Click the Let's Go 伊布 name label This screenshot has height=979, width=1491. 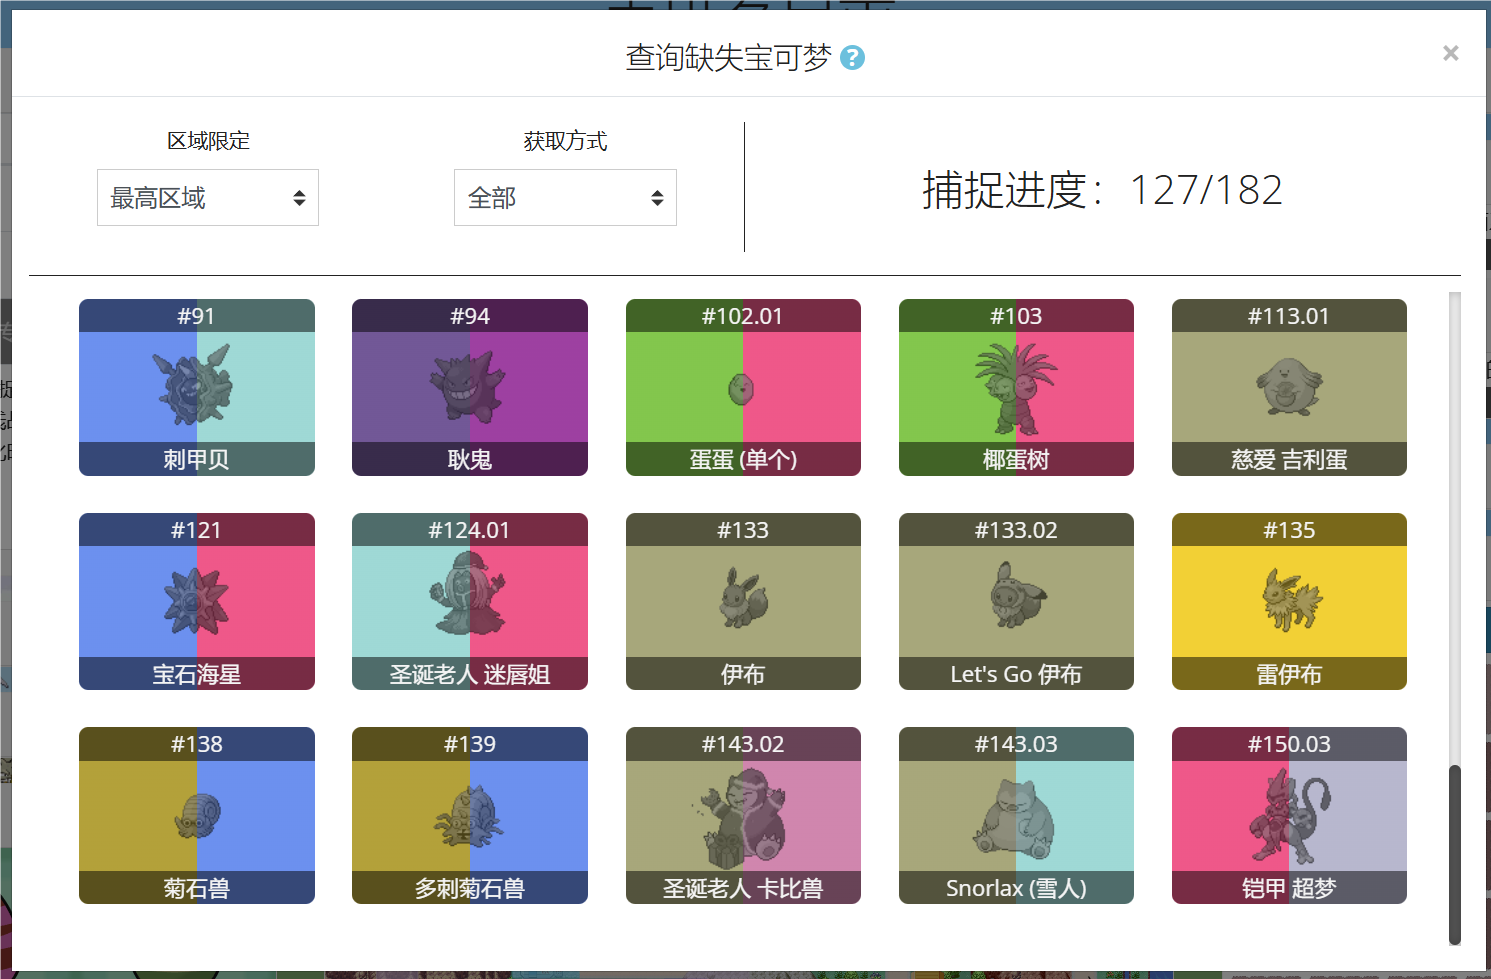click(1016, 674)
